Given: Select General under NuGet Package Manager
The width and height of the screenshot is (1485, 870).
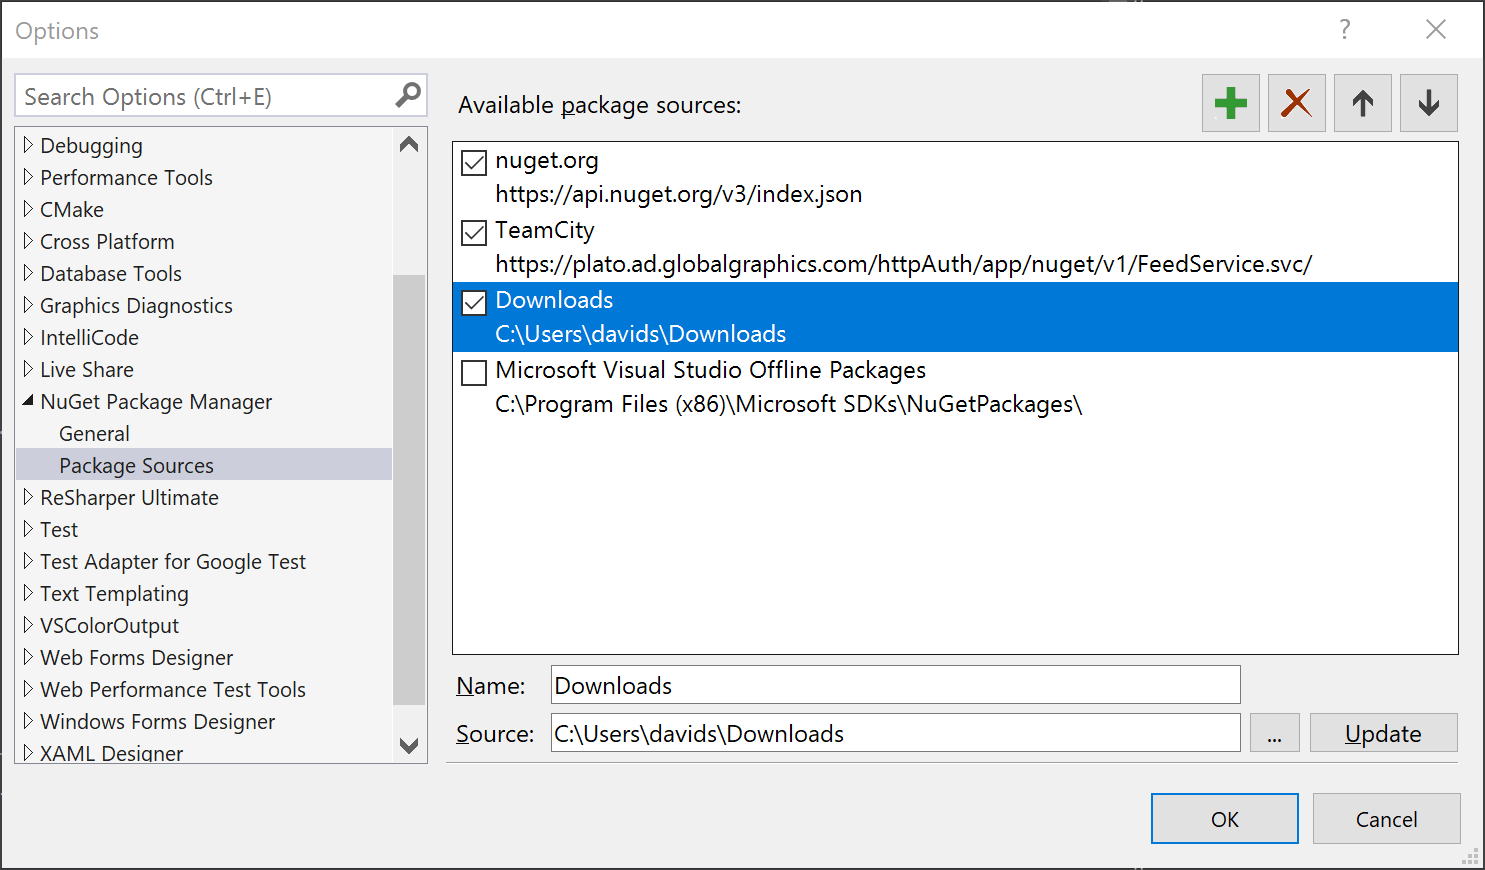Looking at the screenshot, I should (x=94, y=434).
